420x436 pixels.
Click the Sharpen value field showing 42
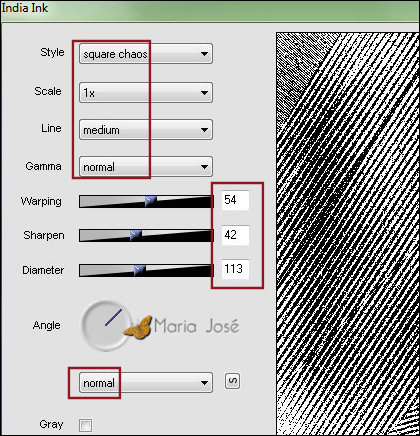235,235
